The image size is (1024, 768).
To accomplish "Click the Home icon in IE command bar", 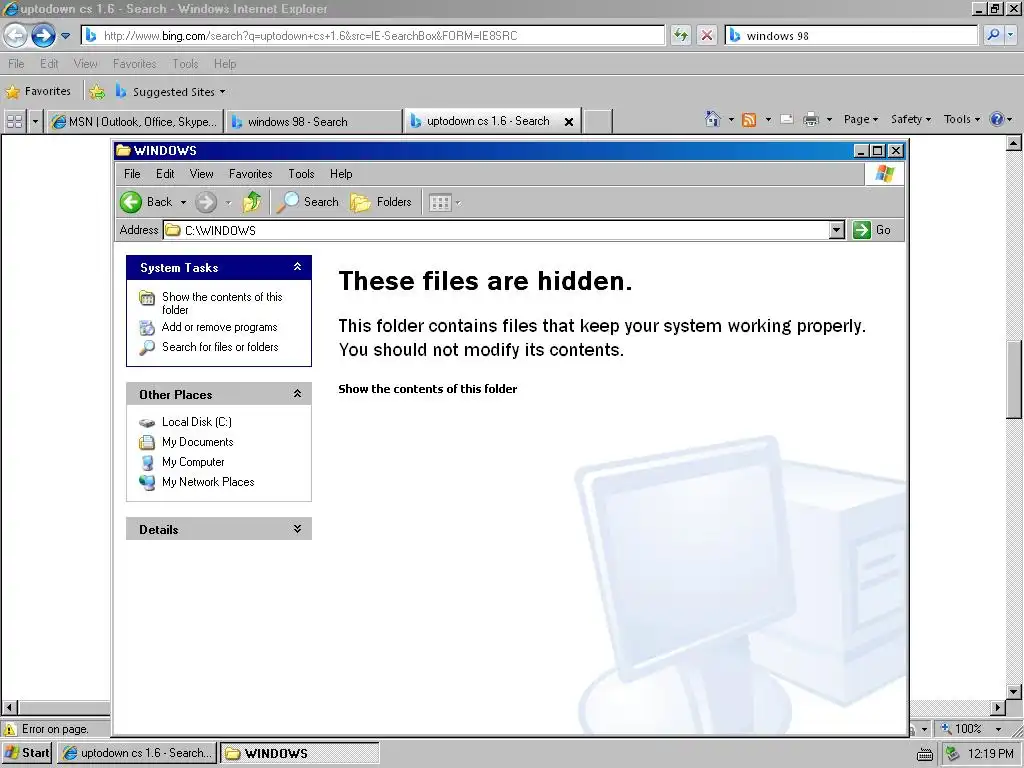I will pos(712,119).
